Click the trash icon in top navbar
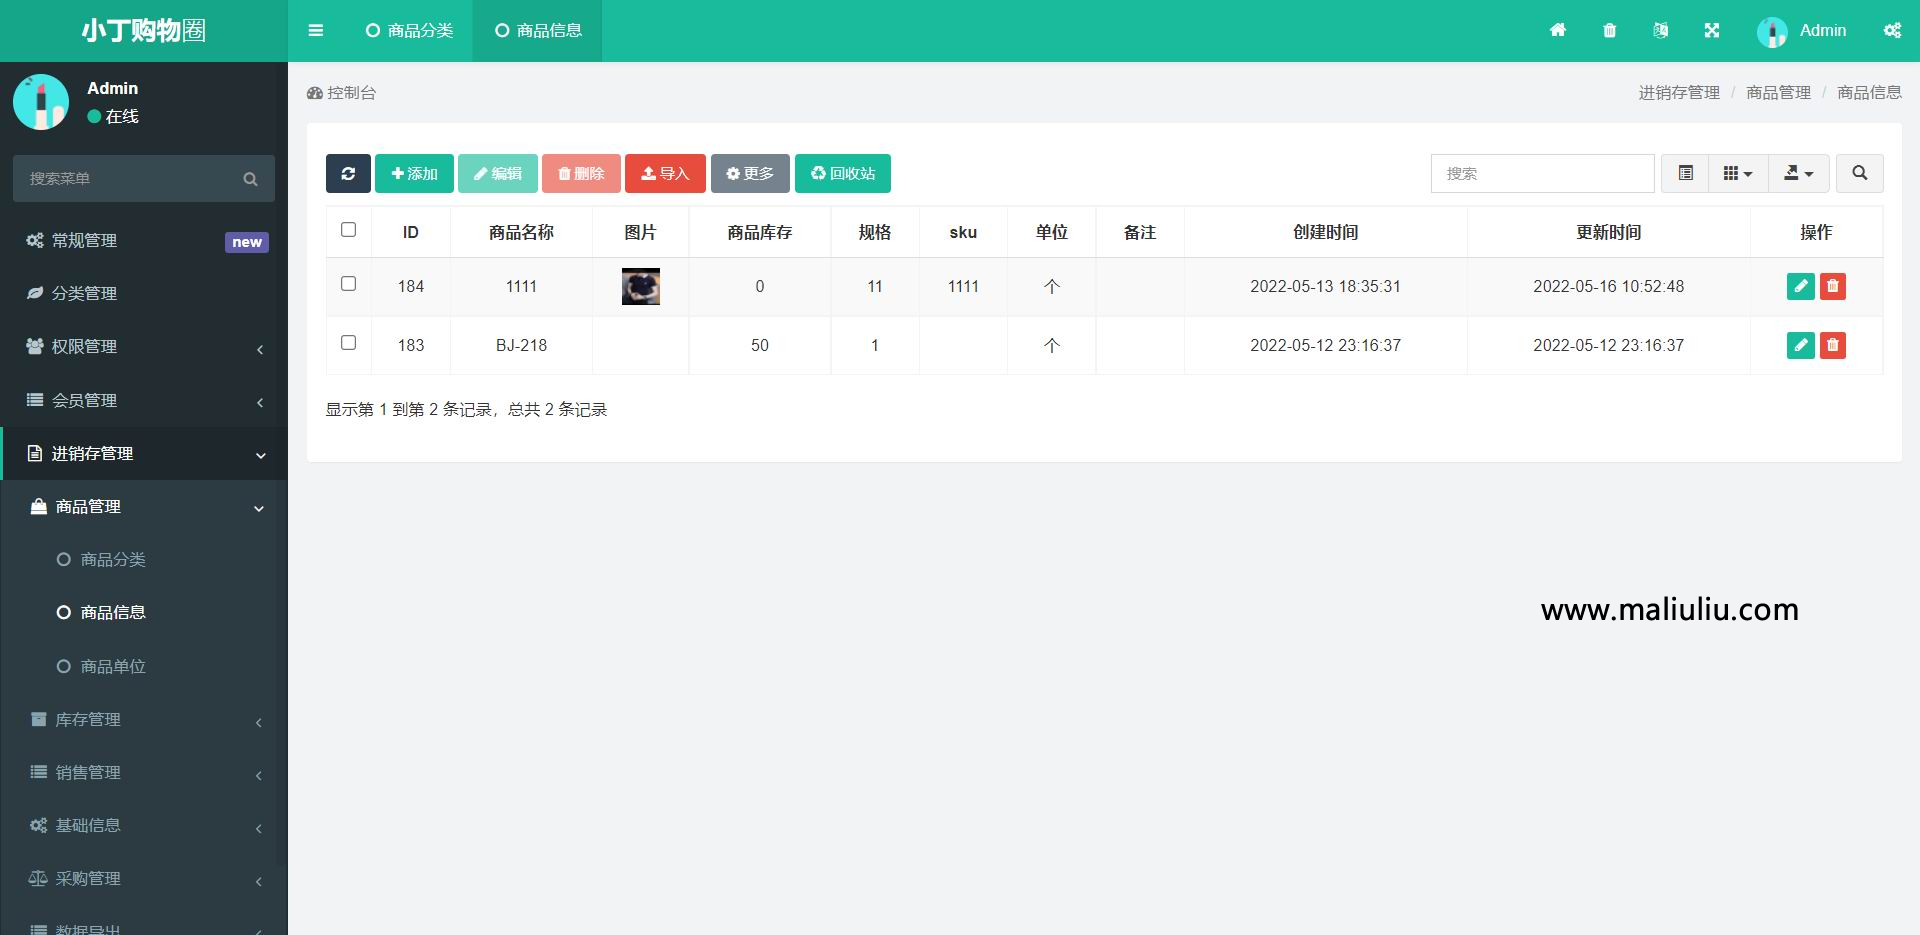The image size is (1920, 935). [1609, 30]
